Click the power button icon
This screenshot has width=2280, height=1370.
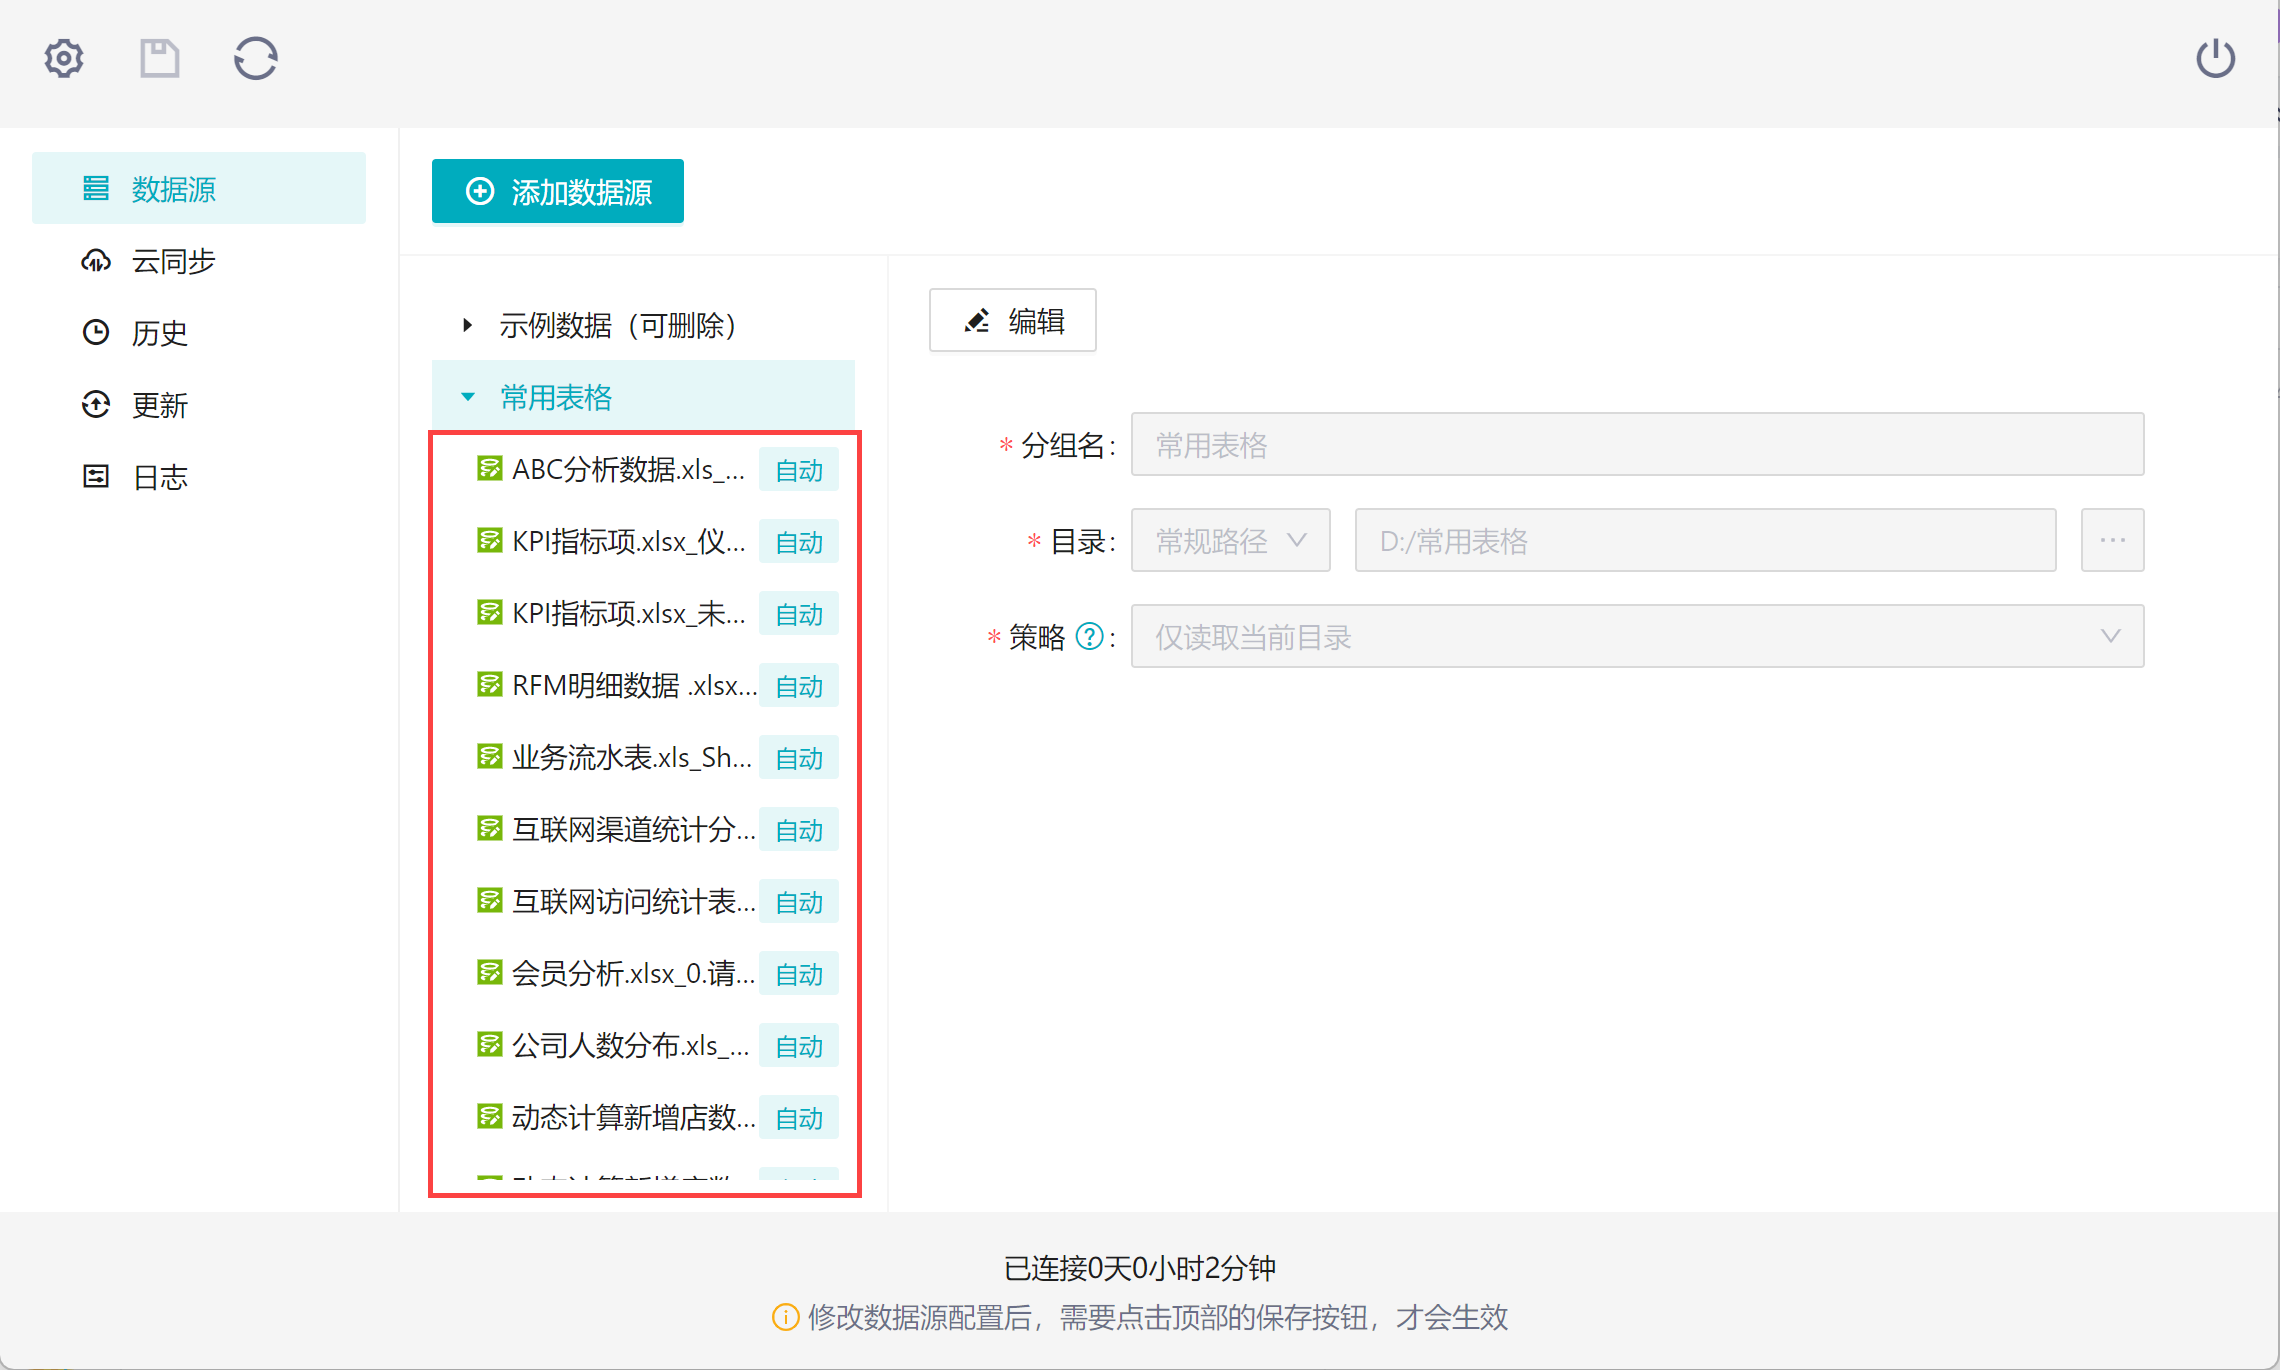pyautogui.click(x=2215, y=59)
